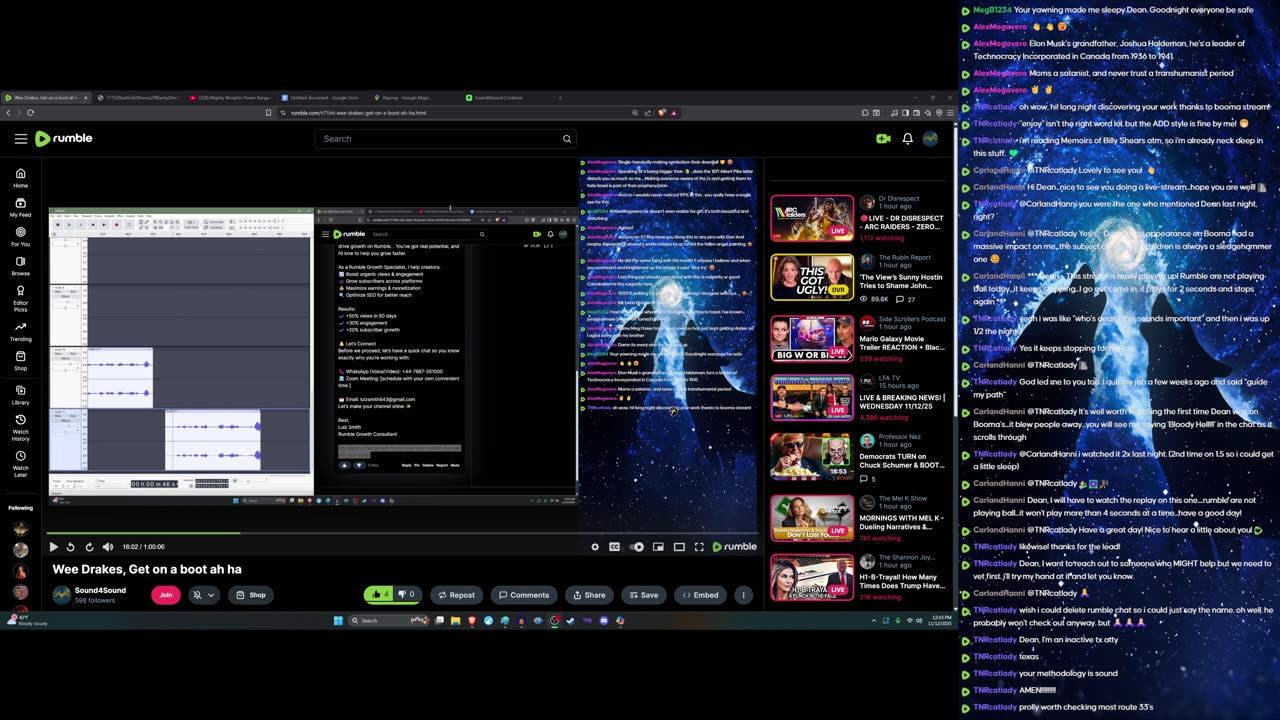
Task: Reload the page in the browser
Action: point(30,113)
